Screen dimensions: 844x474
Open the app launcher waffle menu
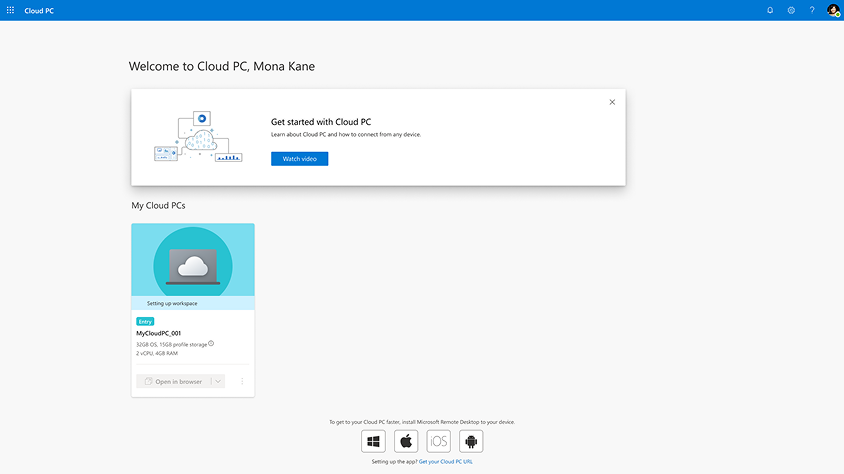click(x=10, y=10)
